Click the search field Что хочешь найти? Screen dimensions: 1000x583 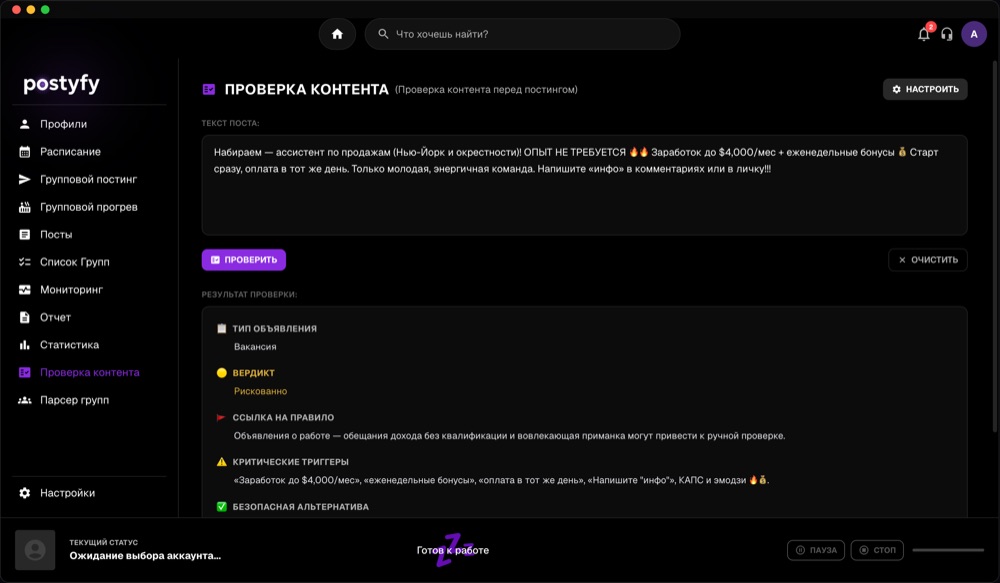[522, 34]
